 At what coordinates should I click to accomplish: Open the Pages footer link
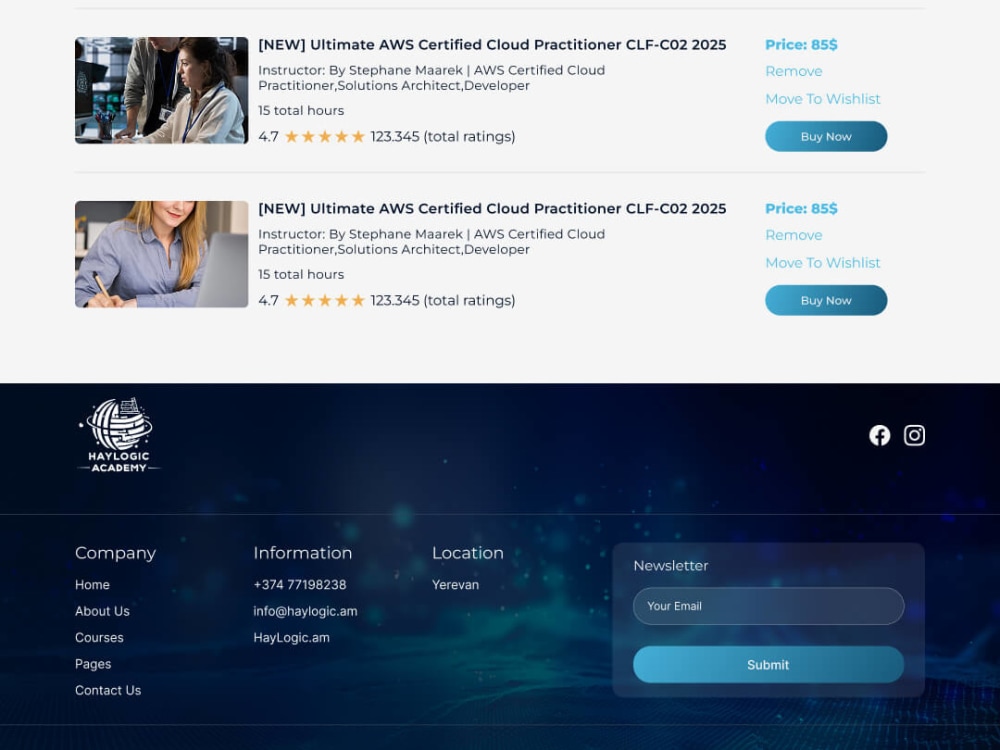(93, 664)
